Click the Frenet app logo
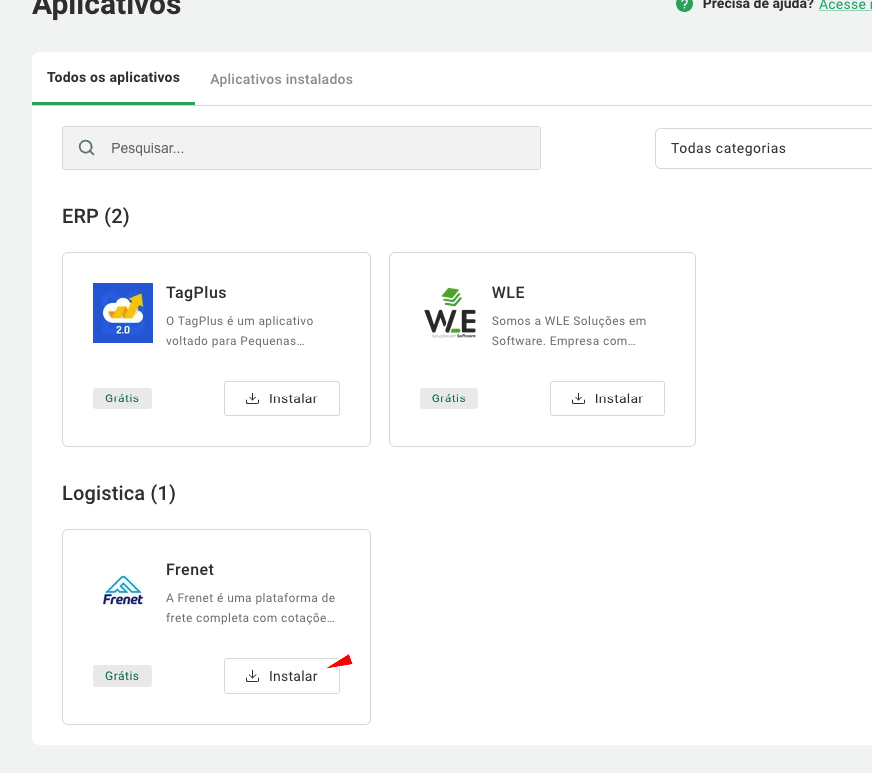This screenshot has height=773, width=872. coord(123,591)
